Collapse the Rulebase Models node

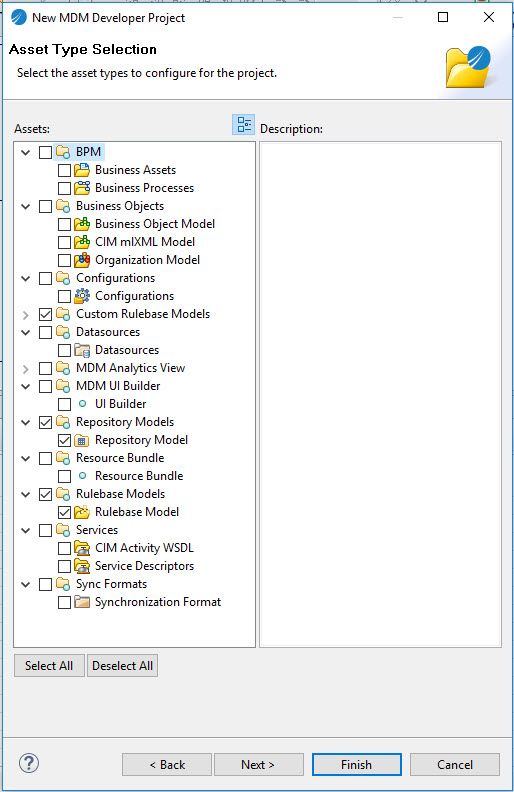tap(26, 494)
